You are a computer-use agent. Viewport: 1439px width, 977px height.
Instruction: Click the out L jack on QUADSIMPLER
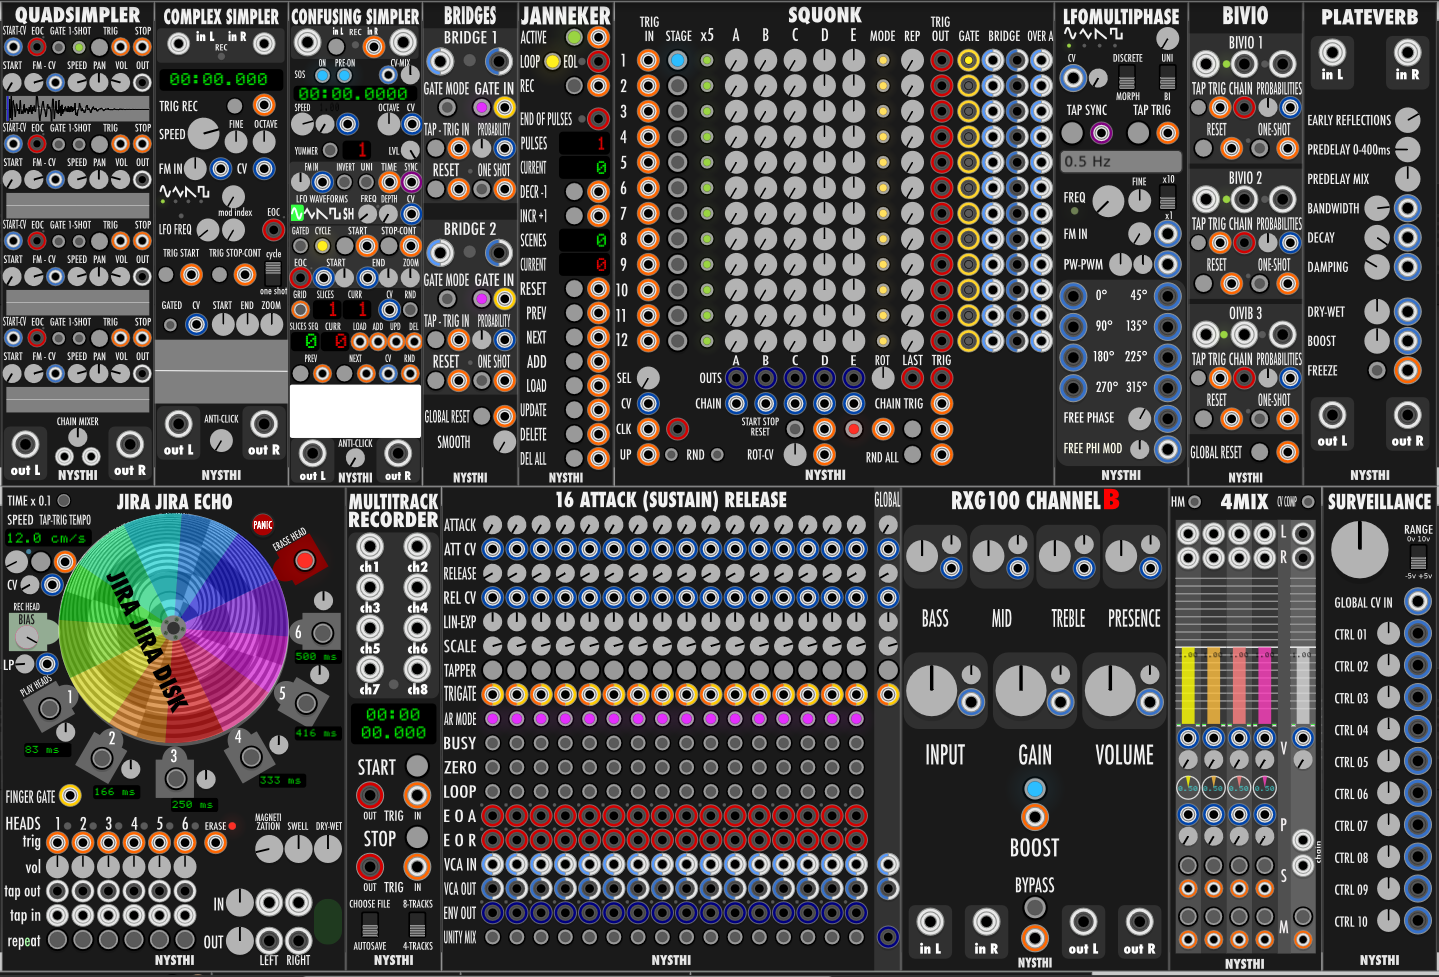pos(25,444)
